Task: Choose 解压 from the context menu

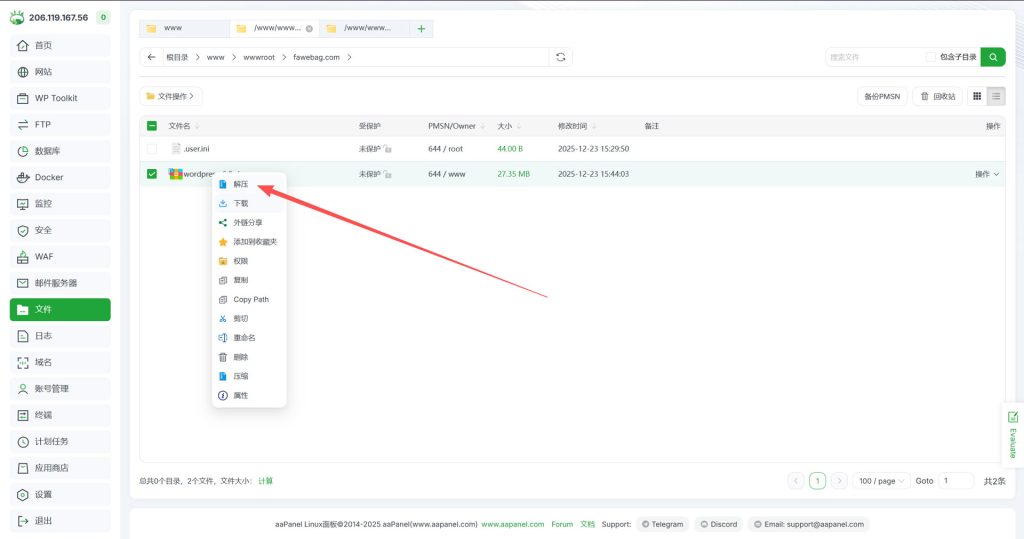Action: coord(240,184)
